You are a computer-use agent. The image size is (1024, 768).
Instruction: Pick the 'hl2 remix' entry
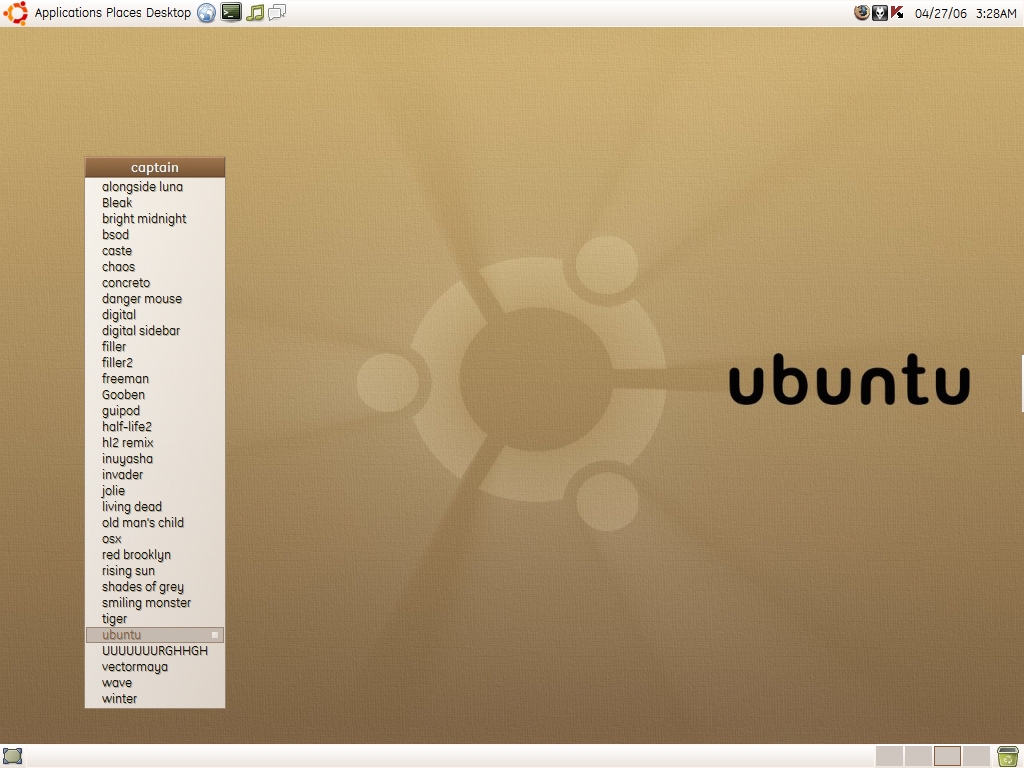(155, 443)
